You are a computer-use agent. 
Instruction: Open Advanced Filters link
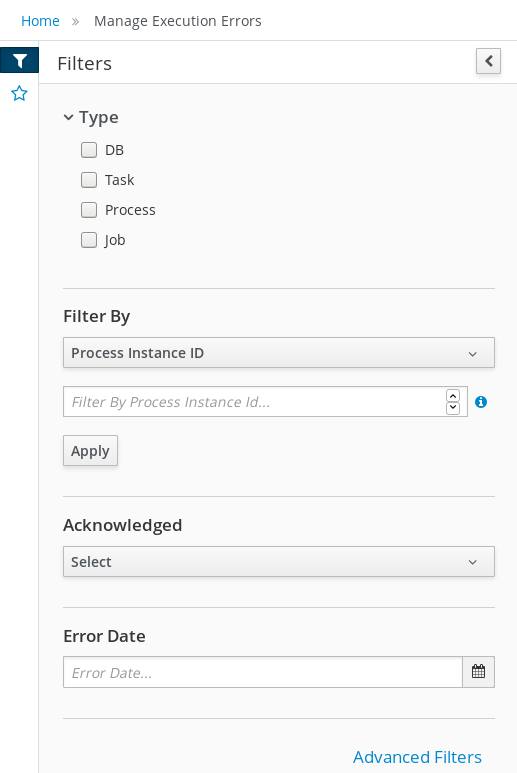(x=417, y=757)
